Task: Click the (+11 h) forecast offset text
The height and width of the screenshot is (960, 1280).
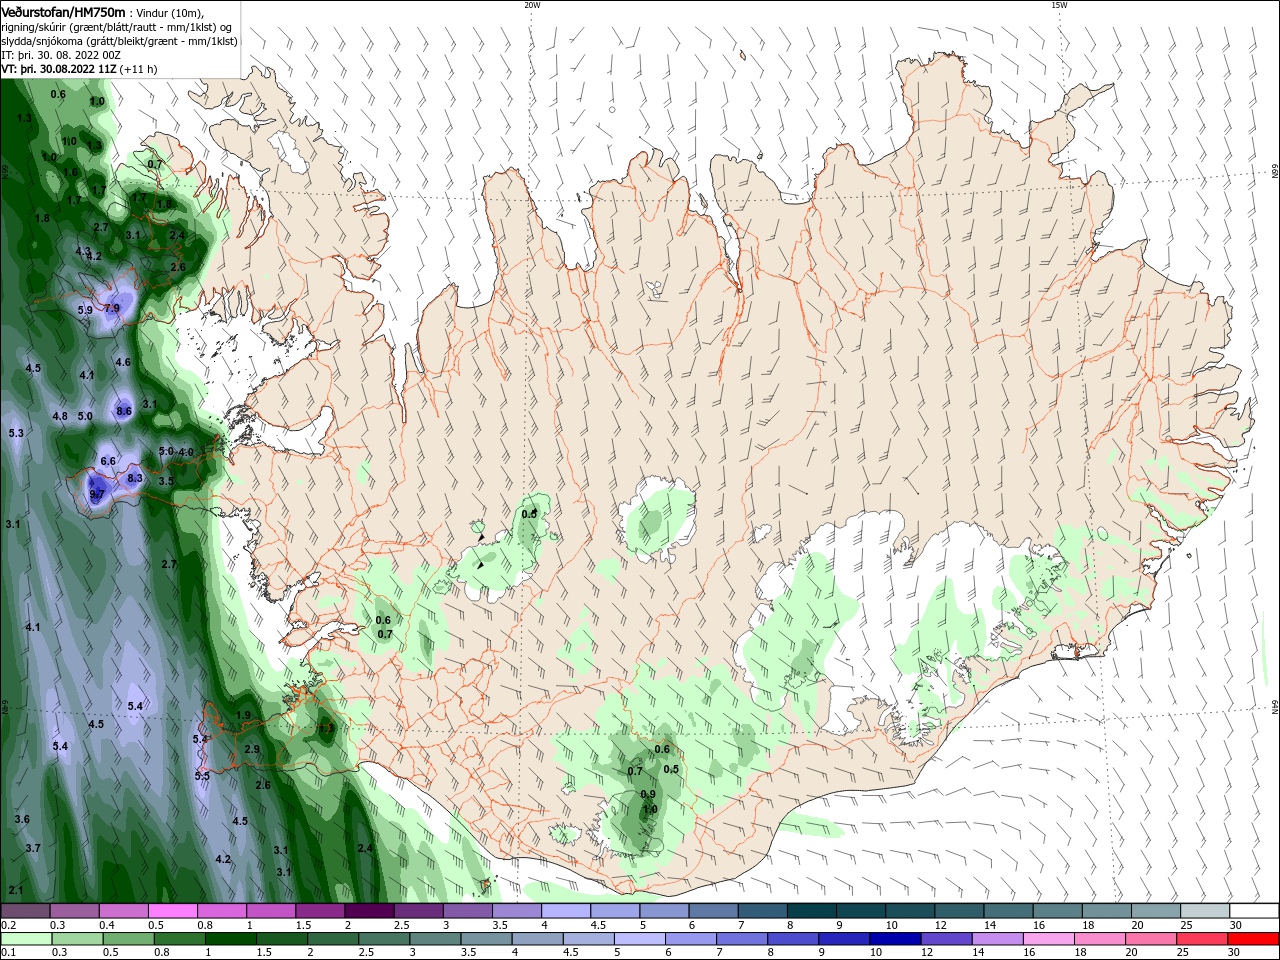Action: click(x=138, y=69)
